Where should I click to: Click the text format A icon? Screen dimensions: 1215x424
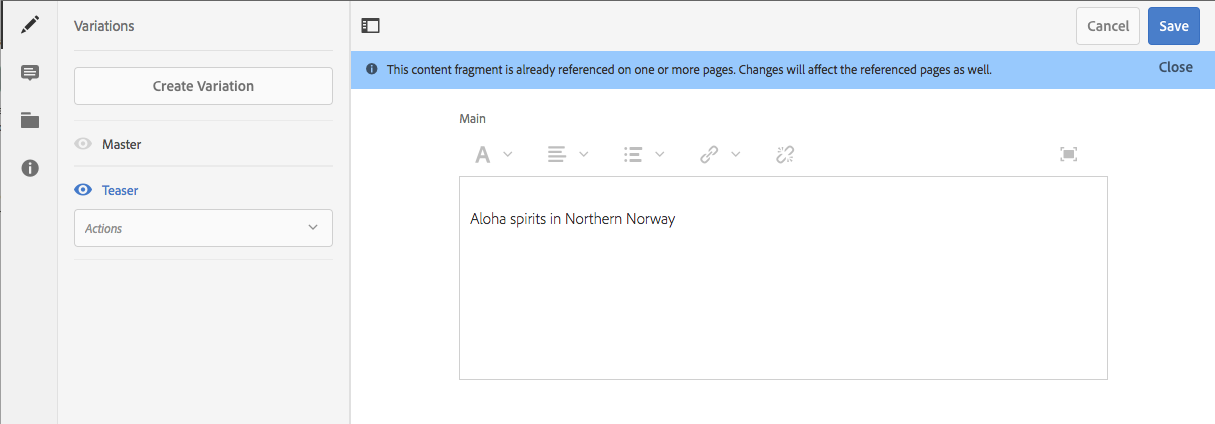point(483,154)
